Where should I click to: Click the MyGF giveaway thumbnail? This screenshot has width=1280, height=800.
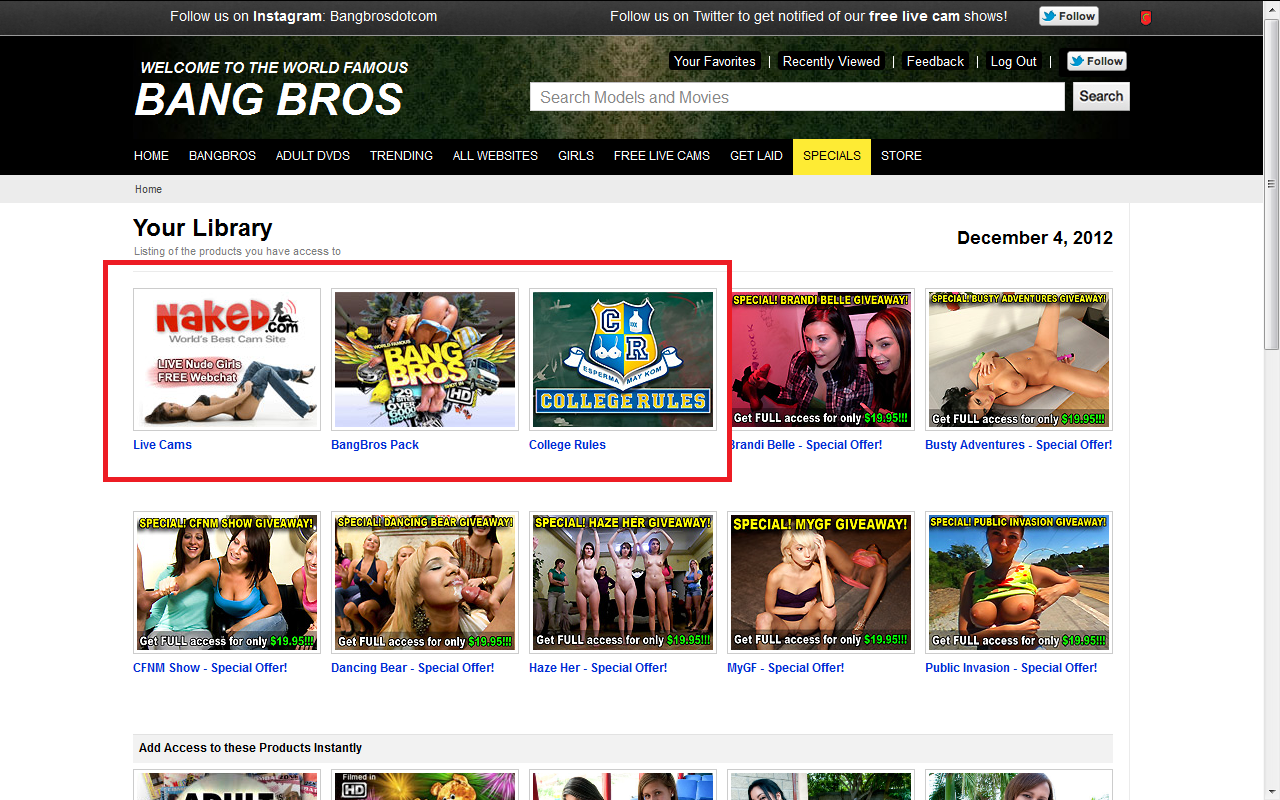click(x=821, y=583)
